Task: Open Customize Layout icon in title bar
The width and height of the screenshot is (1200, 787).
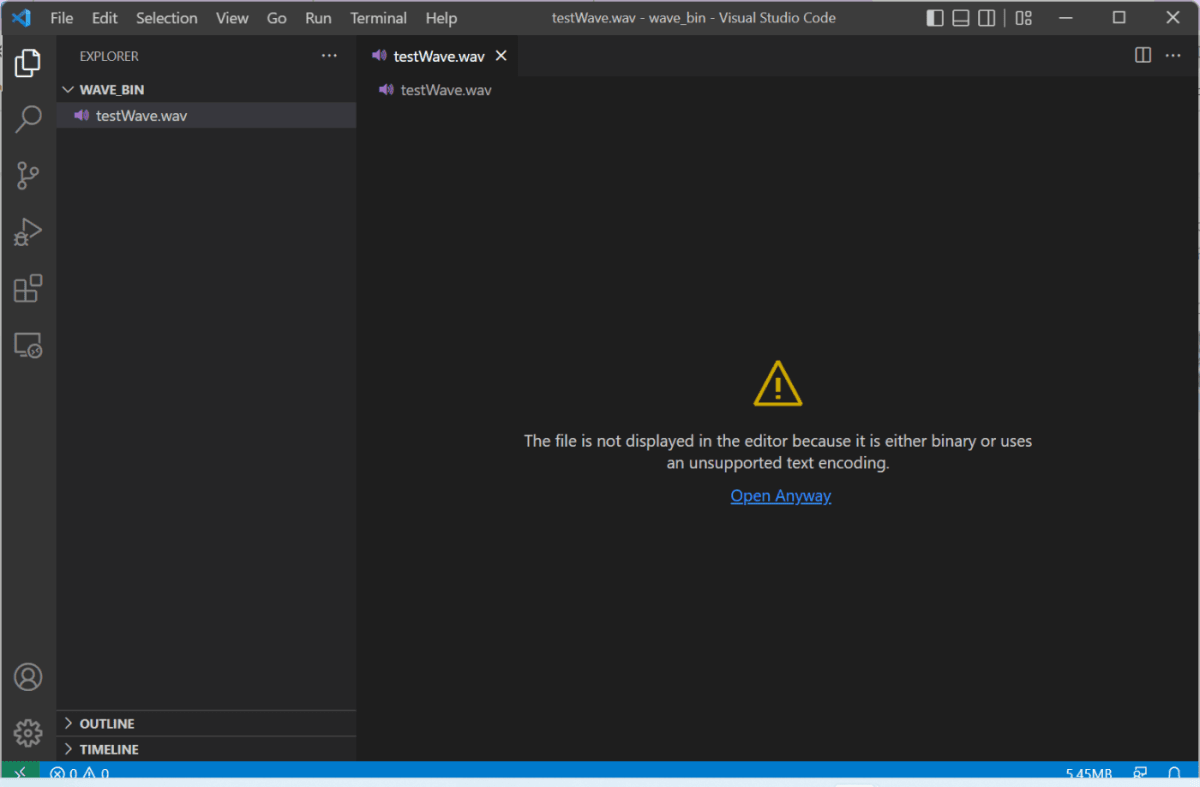Action: pos(1023,18)
